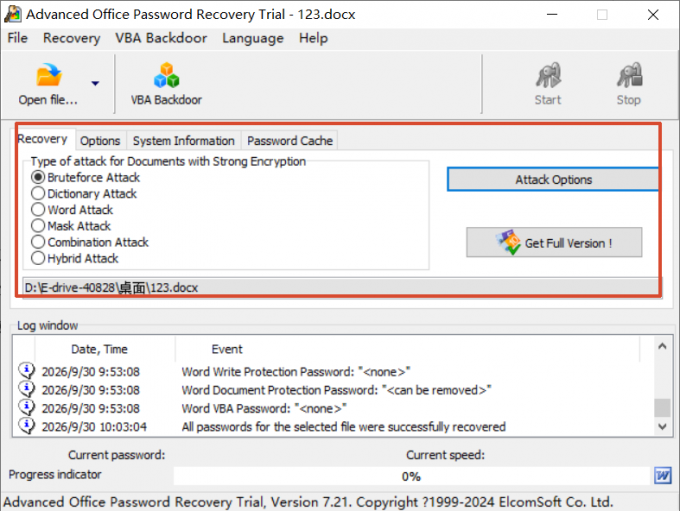Viewport: 680px width, 511px height.
Task: Open the VBA Backdoor menu
Action: click(x=161, y=38)
